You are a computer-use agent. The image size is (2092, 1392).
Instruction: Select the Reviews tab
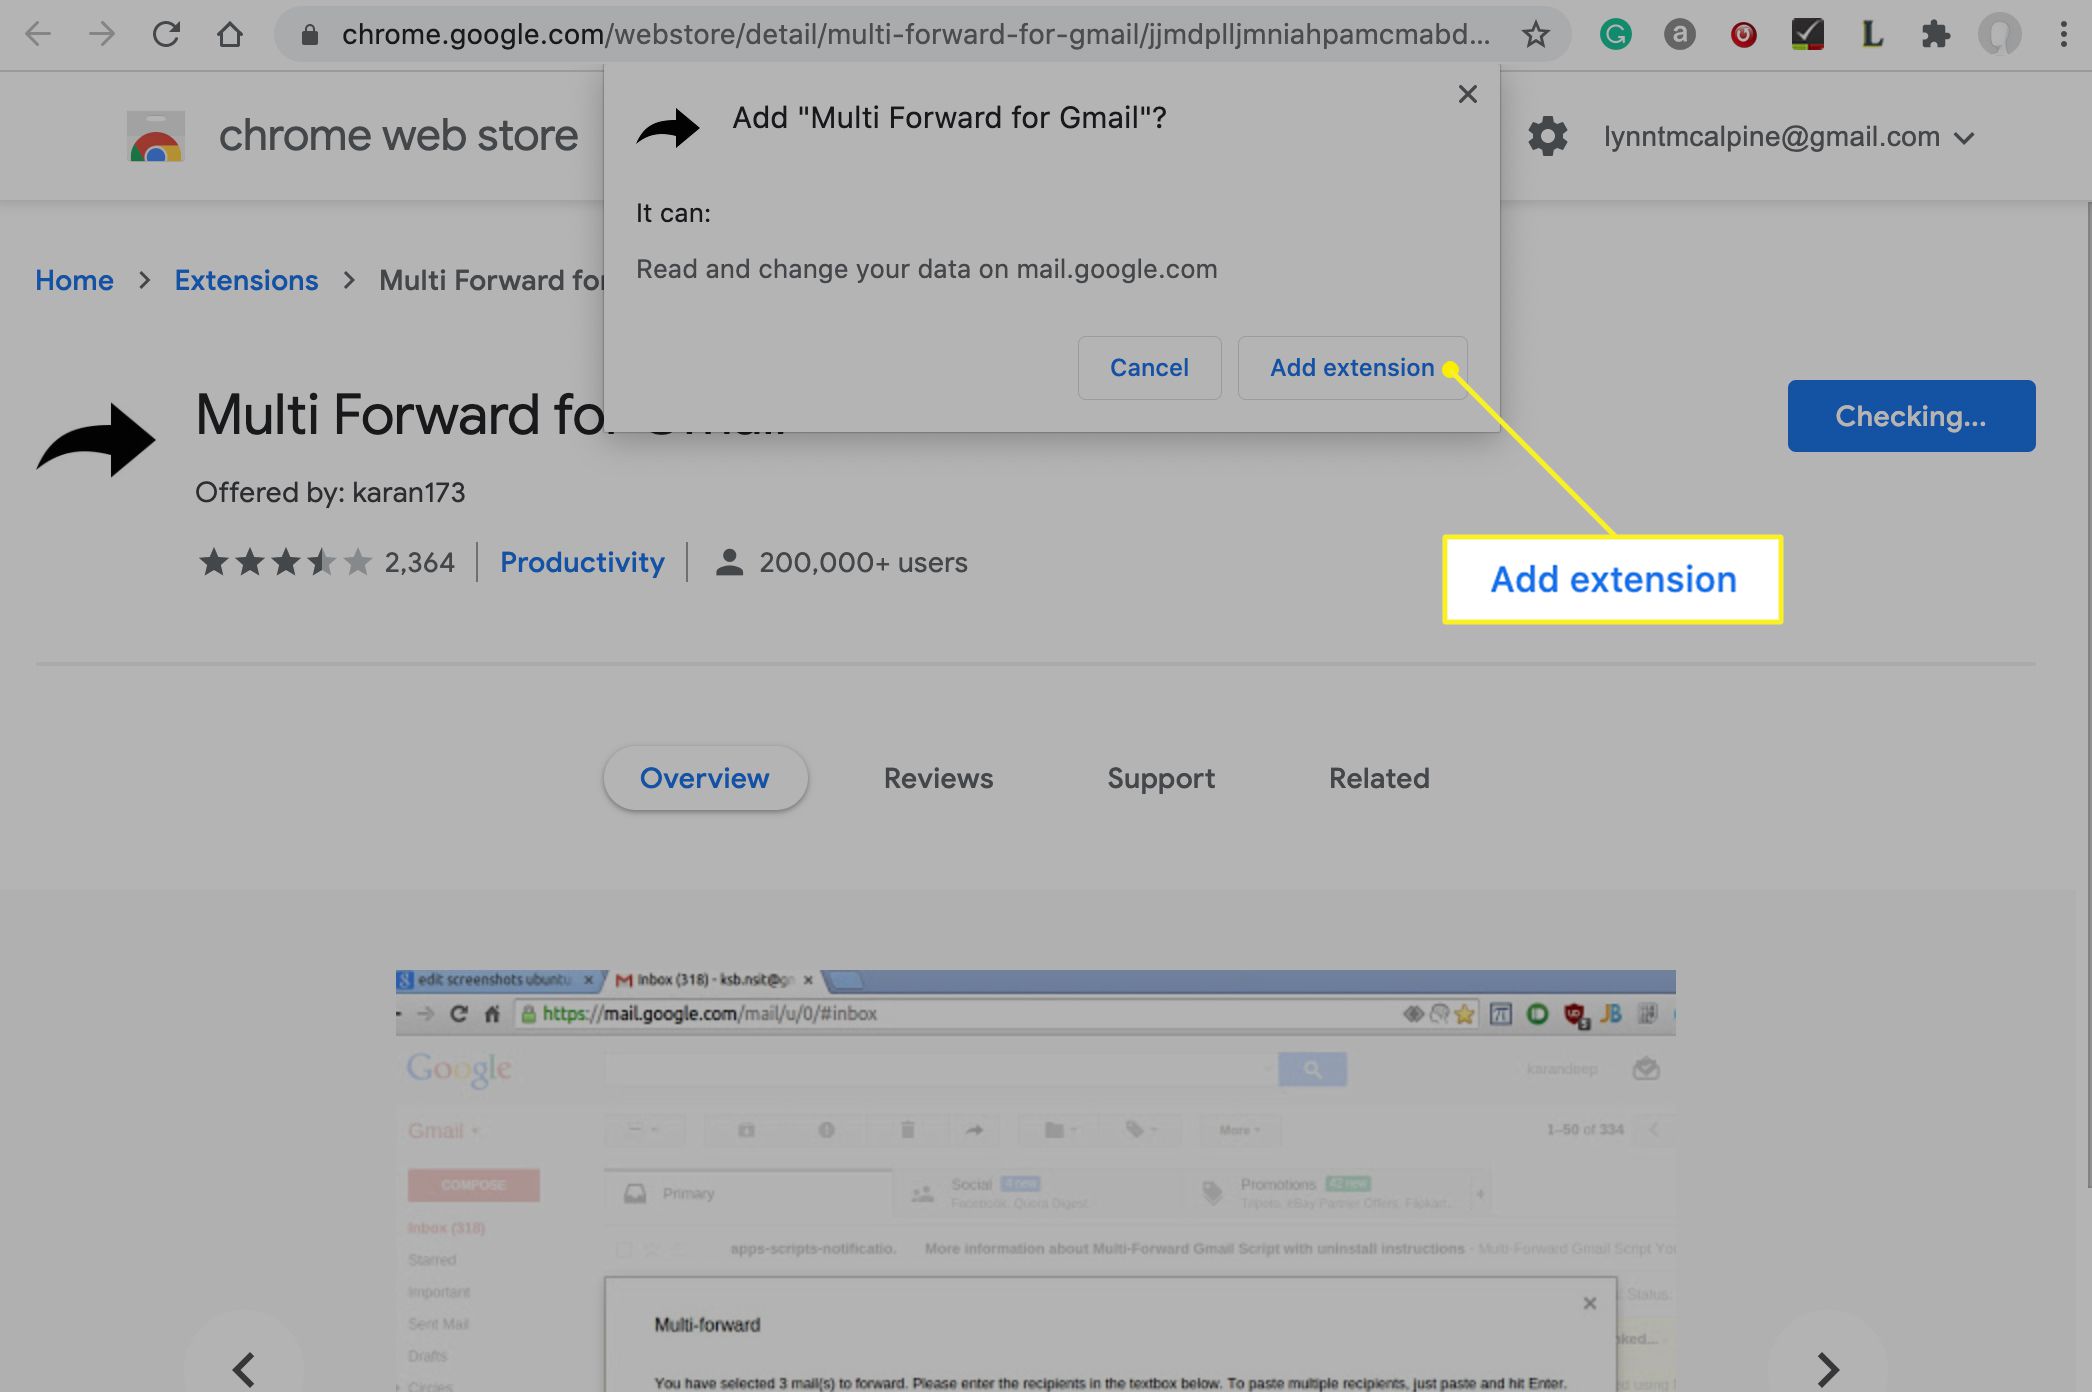click(938, 777)
